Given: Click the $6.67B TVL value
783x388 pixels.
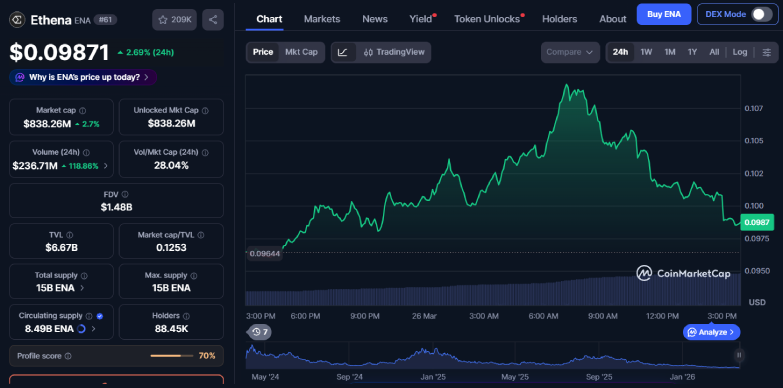Looking at the screenshot, I should [x=61, y=247].
